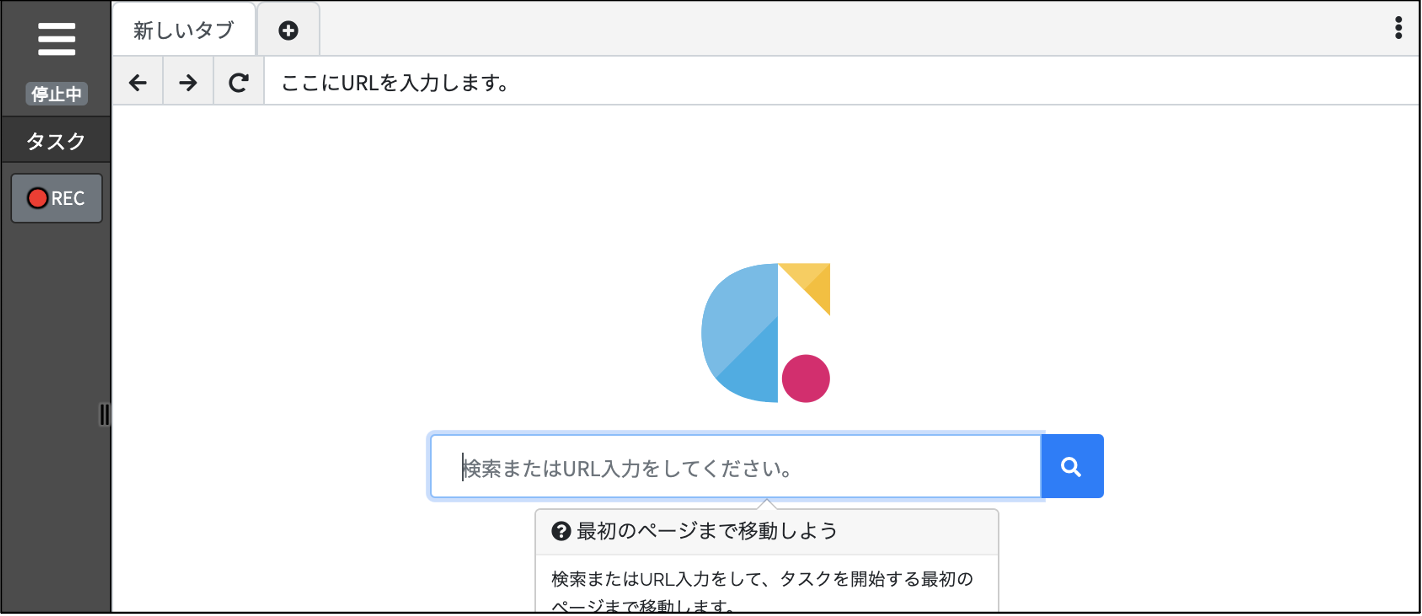Open a new tab with the plus icon
The height and width of the screenshot is (616, 1422).
click(288, 28)
